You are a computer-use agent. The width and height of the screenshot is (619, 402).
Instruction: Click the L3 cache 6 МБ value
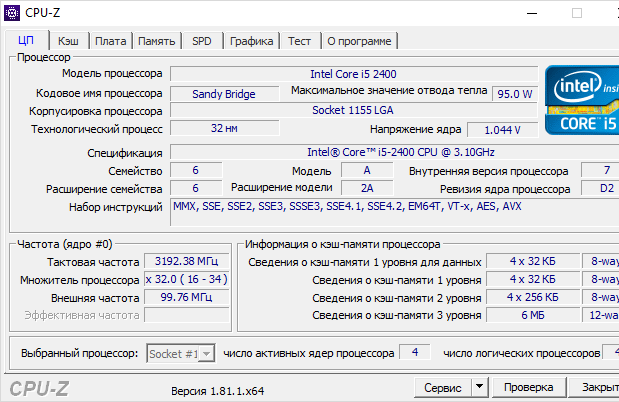pos(533,315)
